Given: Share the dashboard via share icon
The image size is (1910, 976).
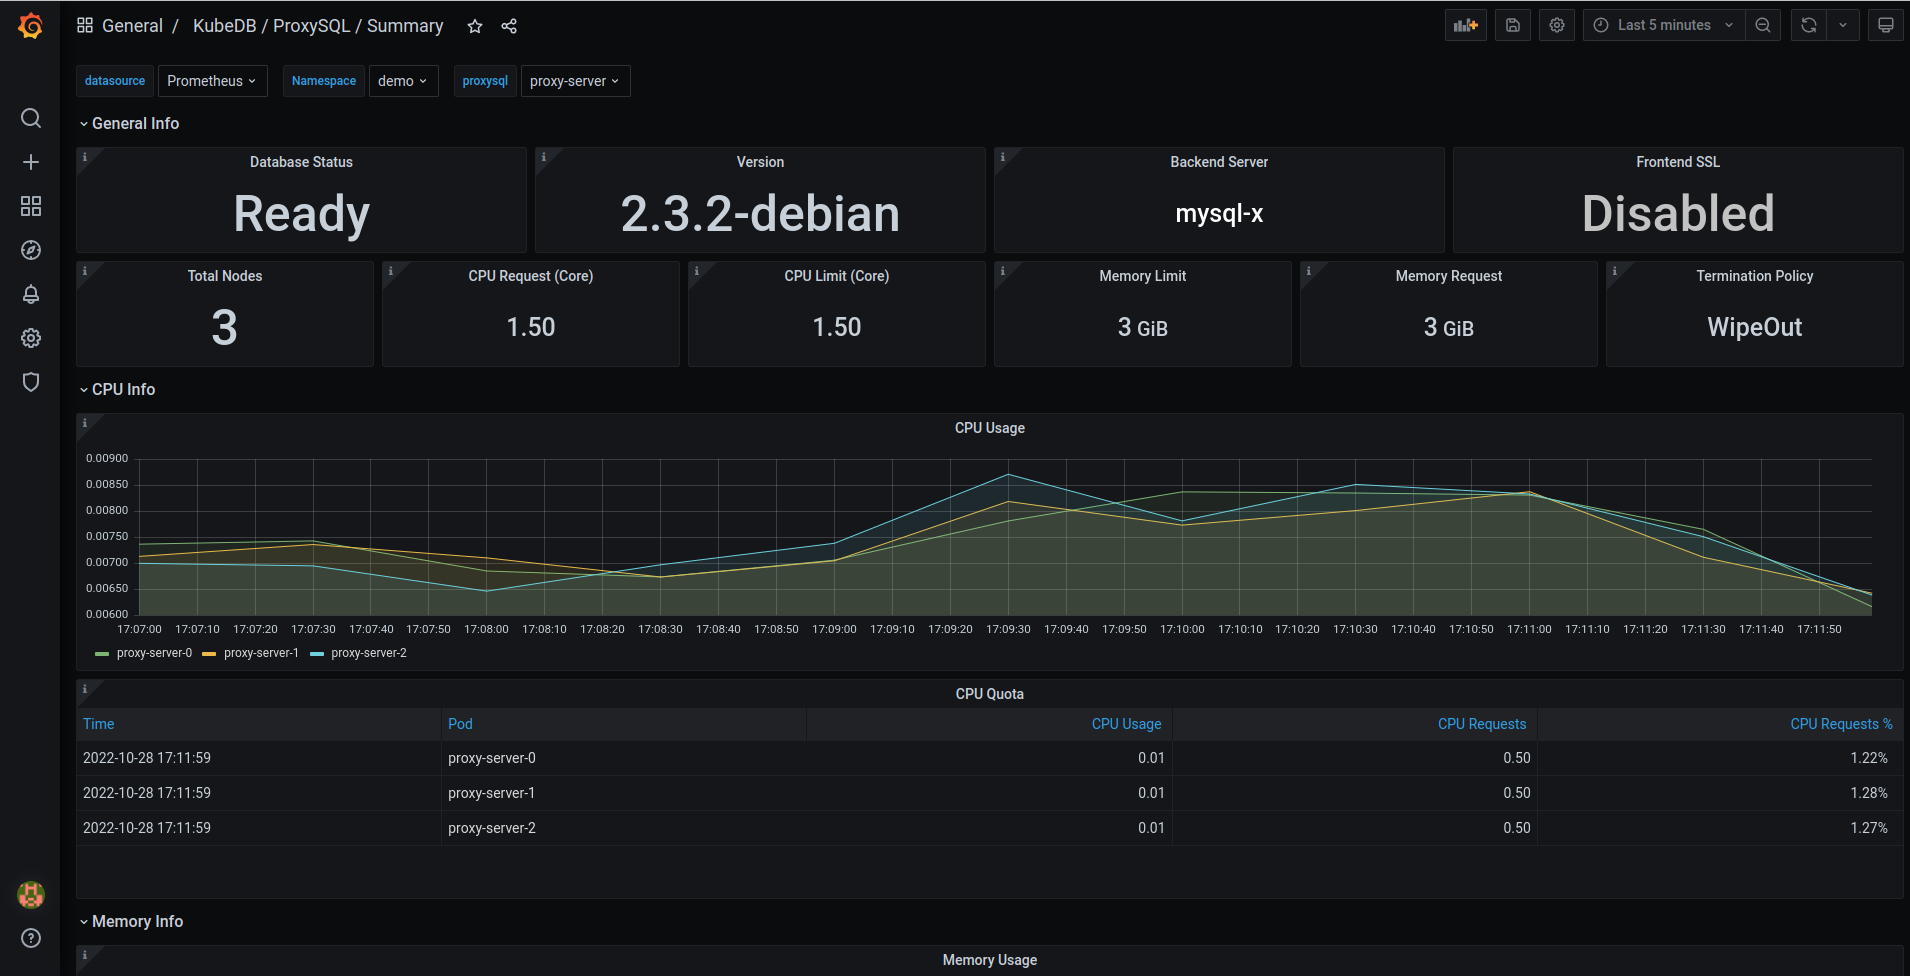Looking at the screenshot, I should click(509, 26).
